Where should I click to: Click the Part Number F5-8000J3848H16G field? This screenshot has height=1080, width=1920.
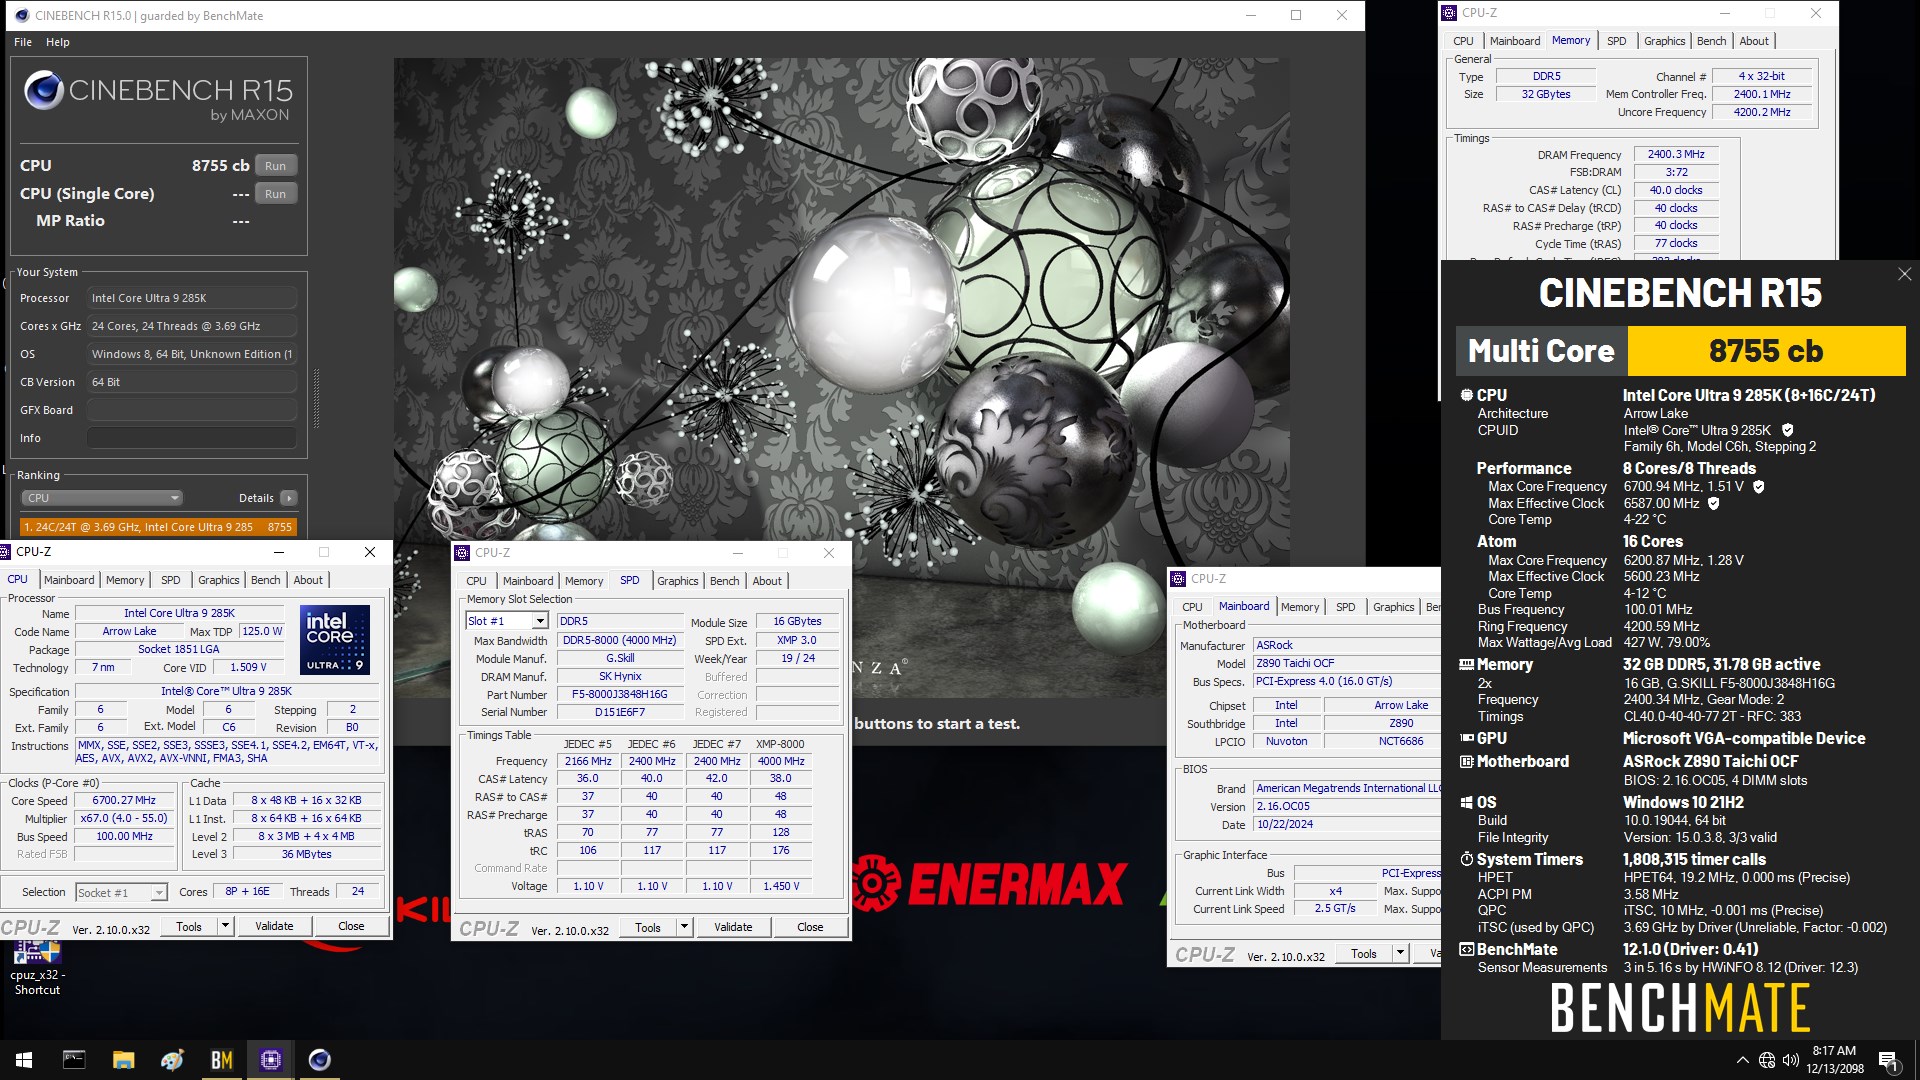[x=619, y=694]
